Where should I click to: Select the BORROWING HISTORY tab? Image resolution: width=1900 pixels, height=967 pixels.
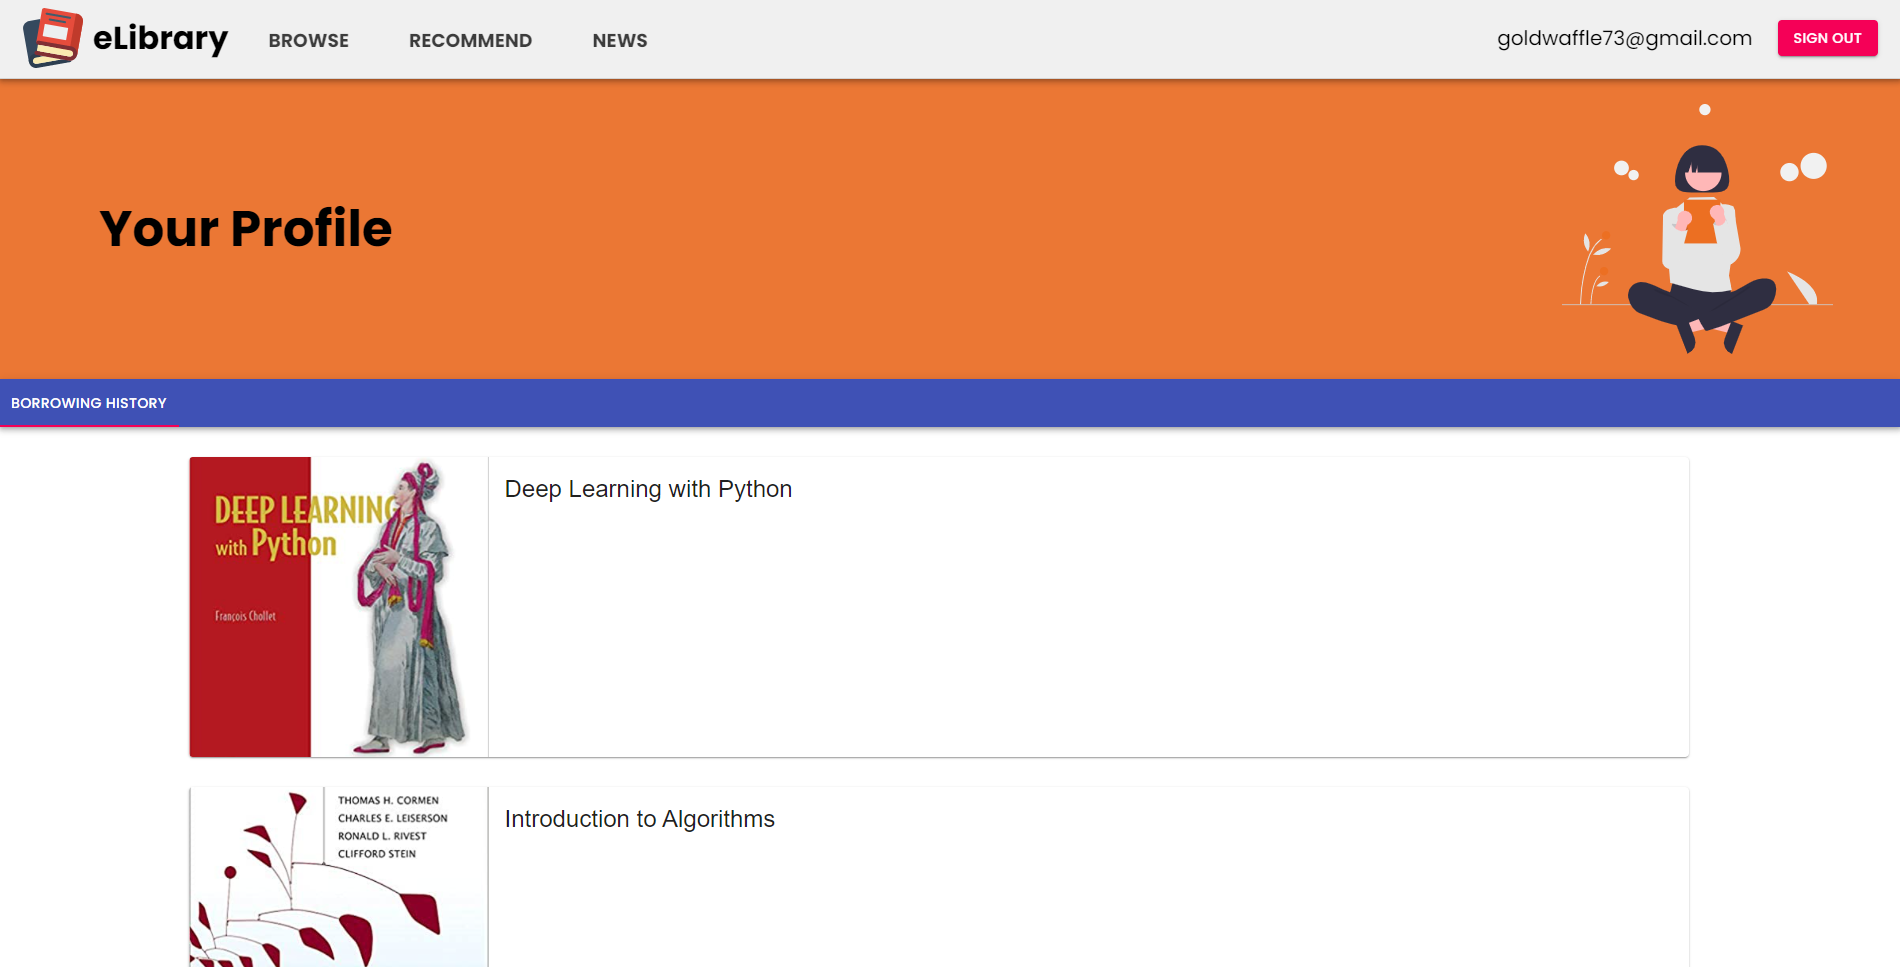point(89,403)
